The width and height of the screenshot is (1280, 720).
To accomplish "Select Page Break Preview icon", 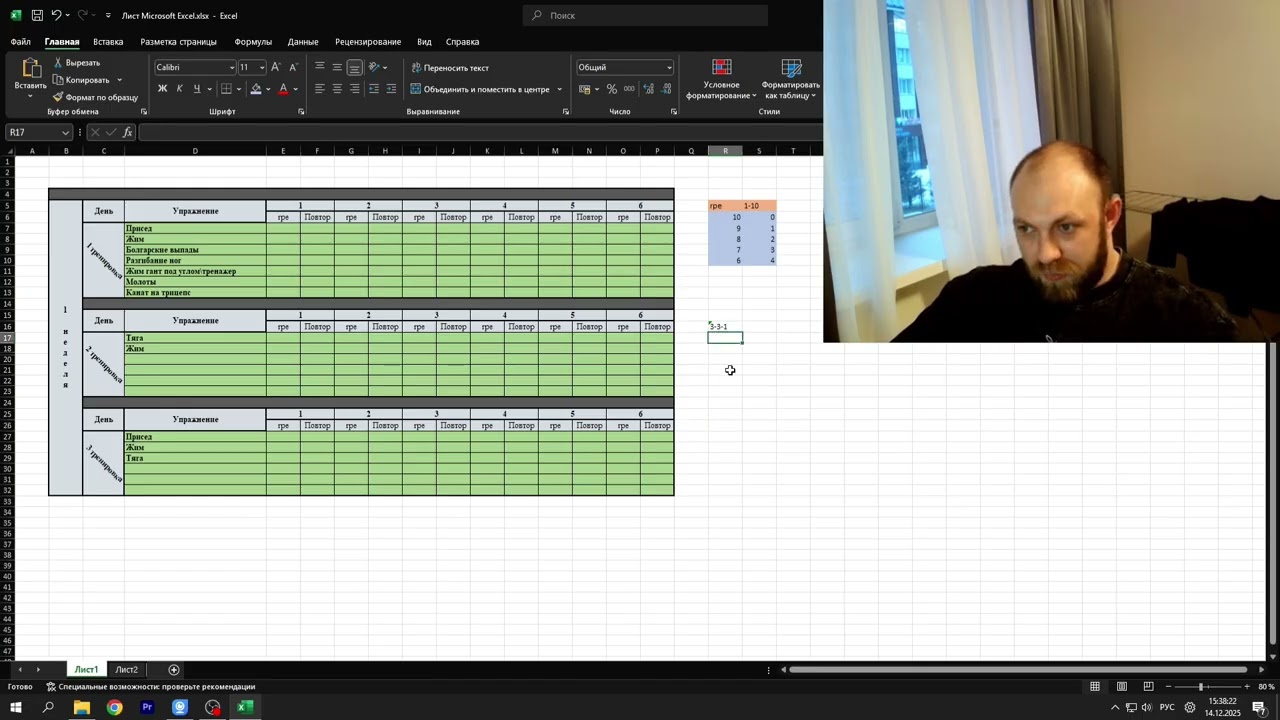I will 1148,686.
